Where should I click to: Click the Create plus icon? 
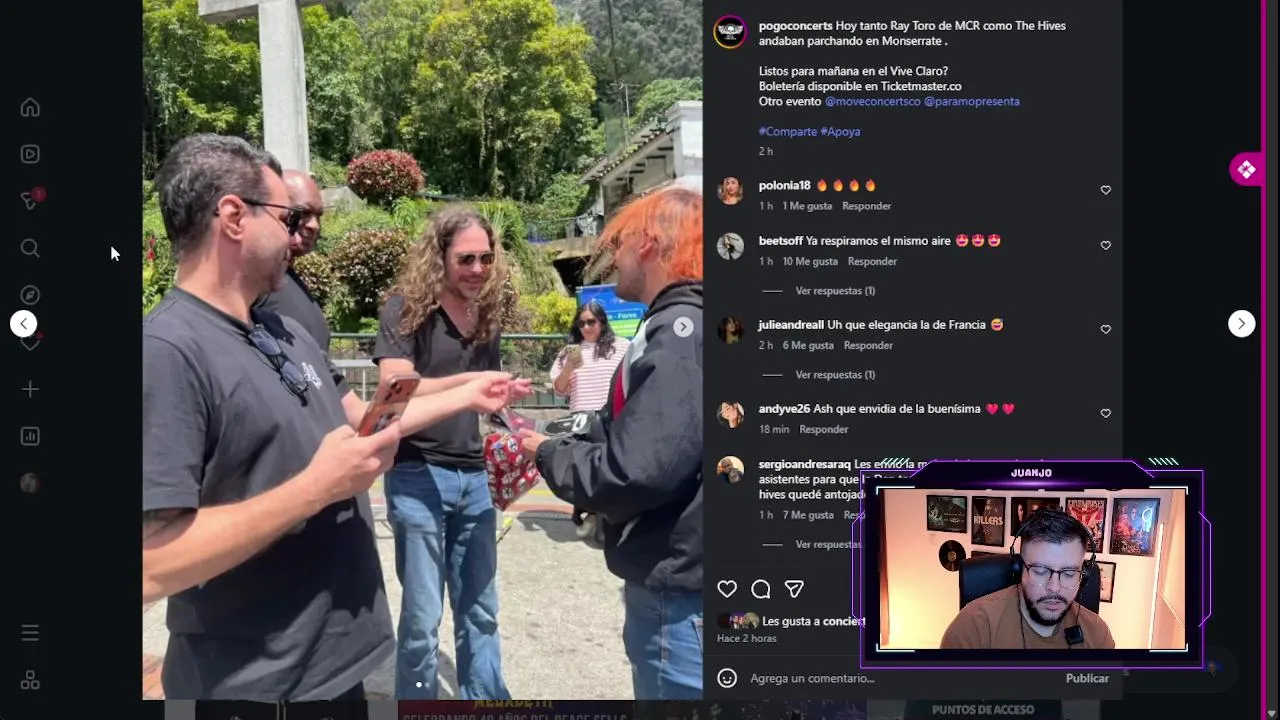(x=30, y=389)
